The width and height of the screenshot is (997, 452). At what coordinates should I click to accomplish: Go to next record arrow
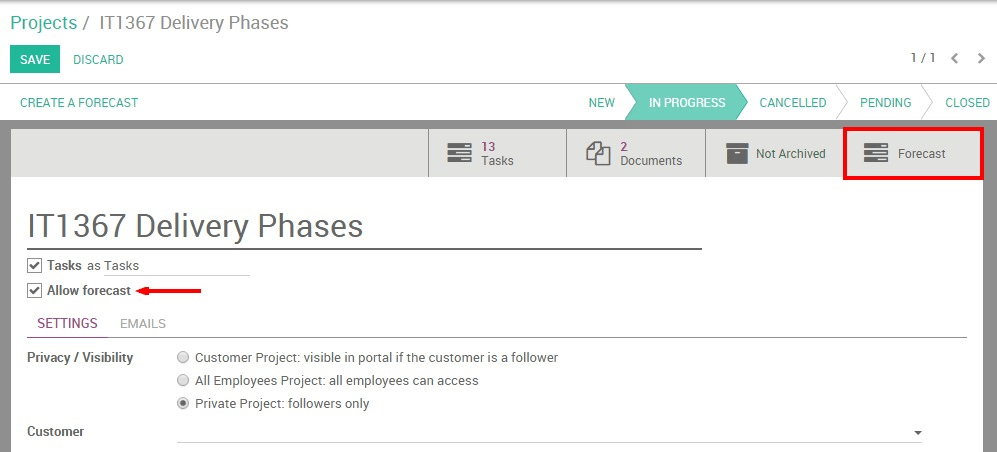point(981,59)
